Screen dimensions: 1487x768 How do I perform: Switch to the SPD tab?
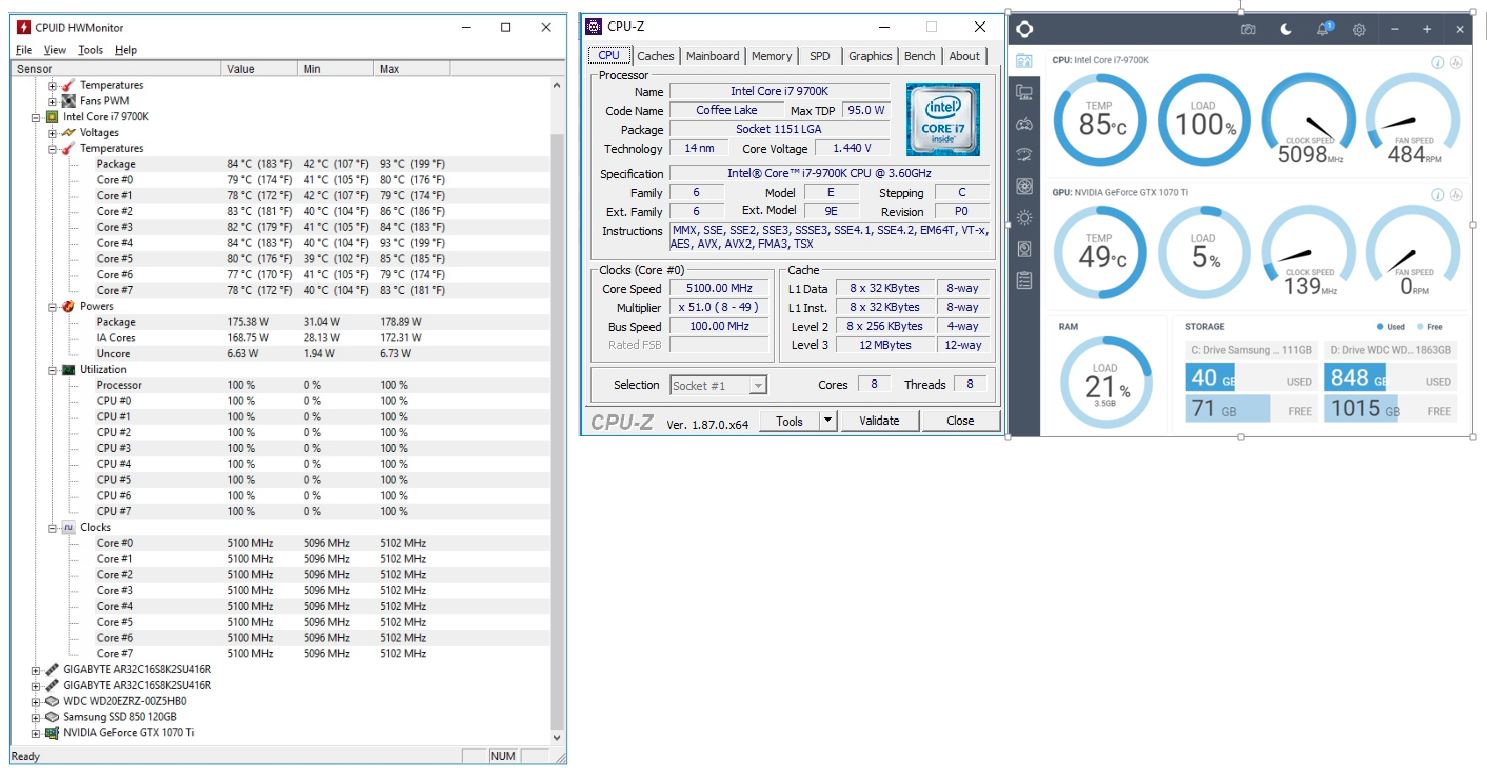(820, 56)
